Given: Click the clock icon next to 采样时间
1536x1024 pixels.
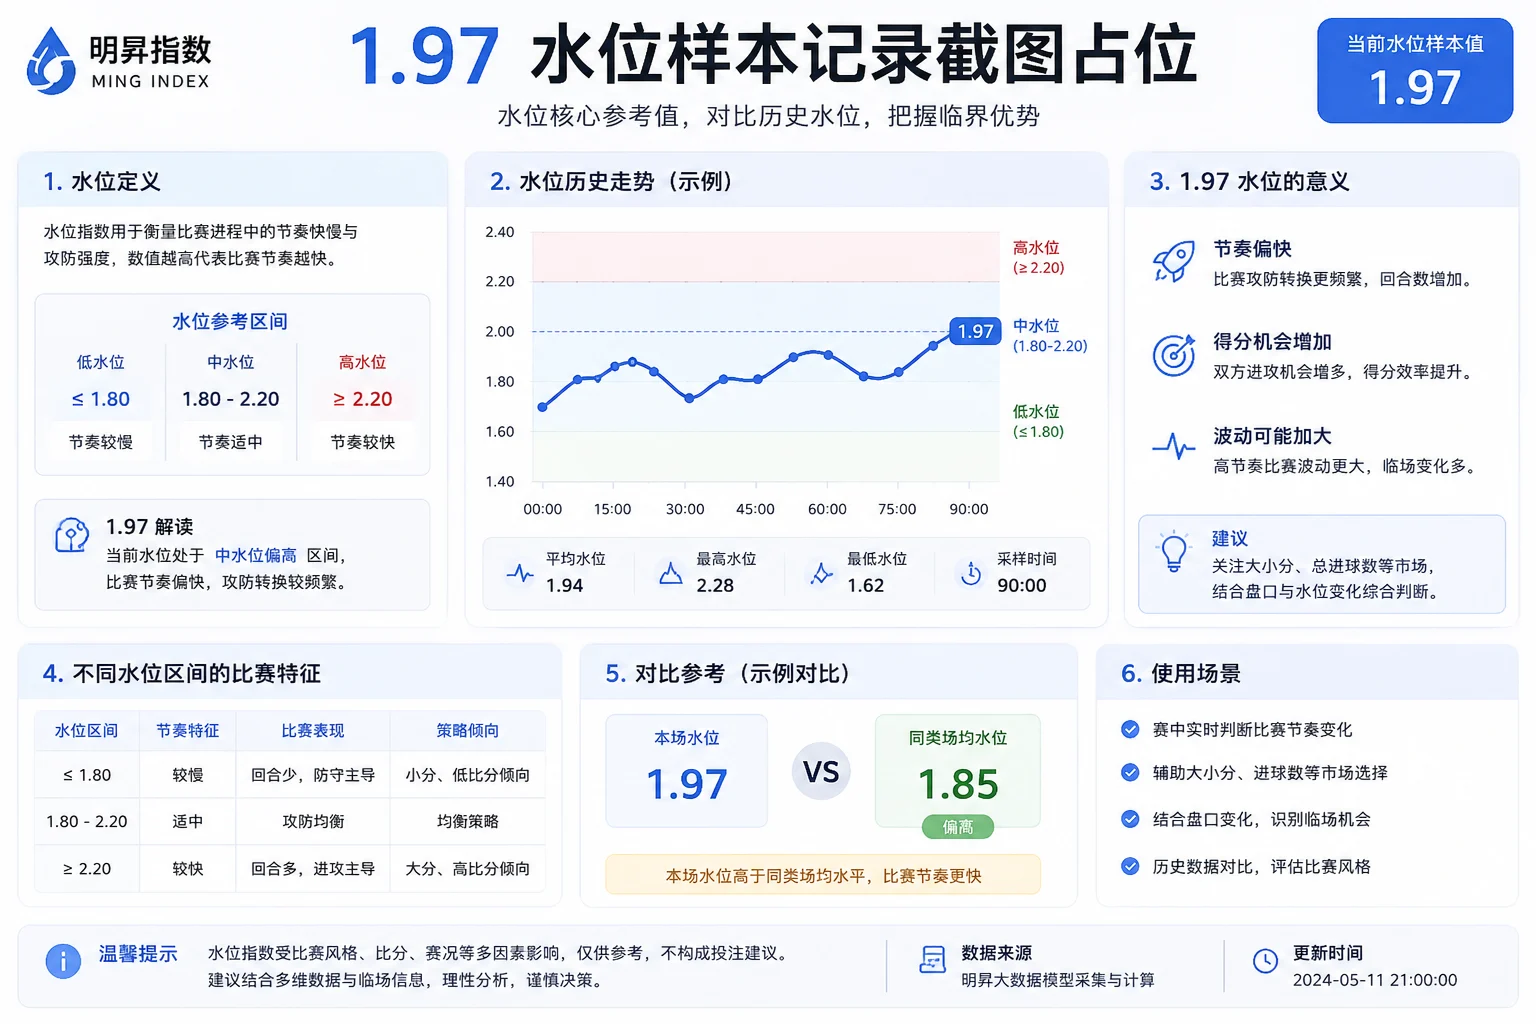Looking at the screenshot, I should 971,573.
